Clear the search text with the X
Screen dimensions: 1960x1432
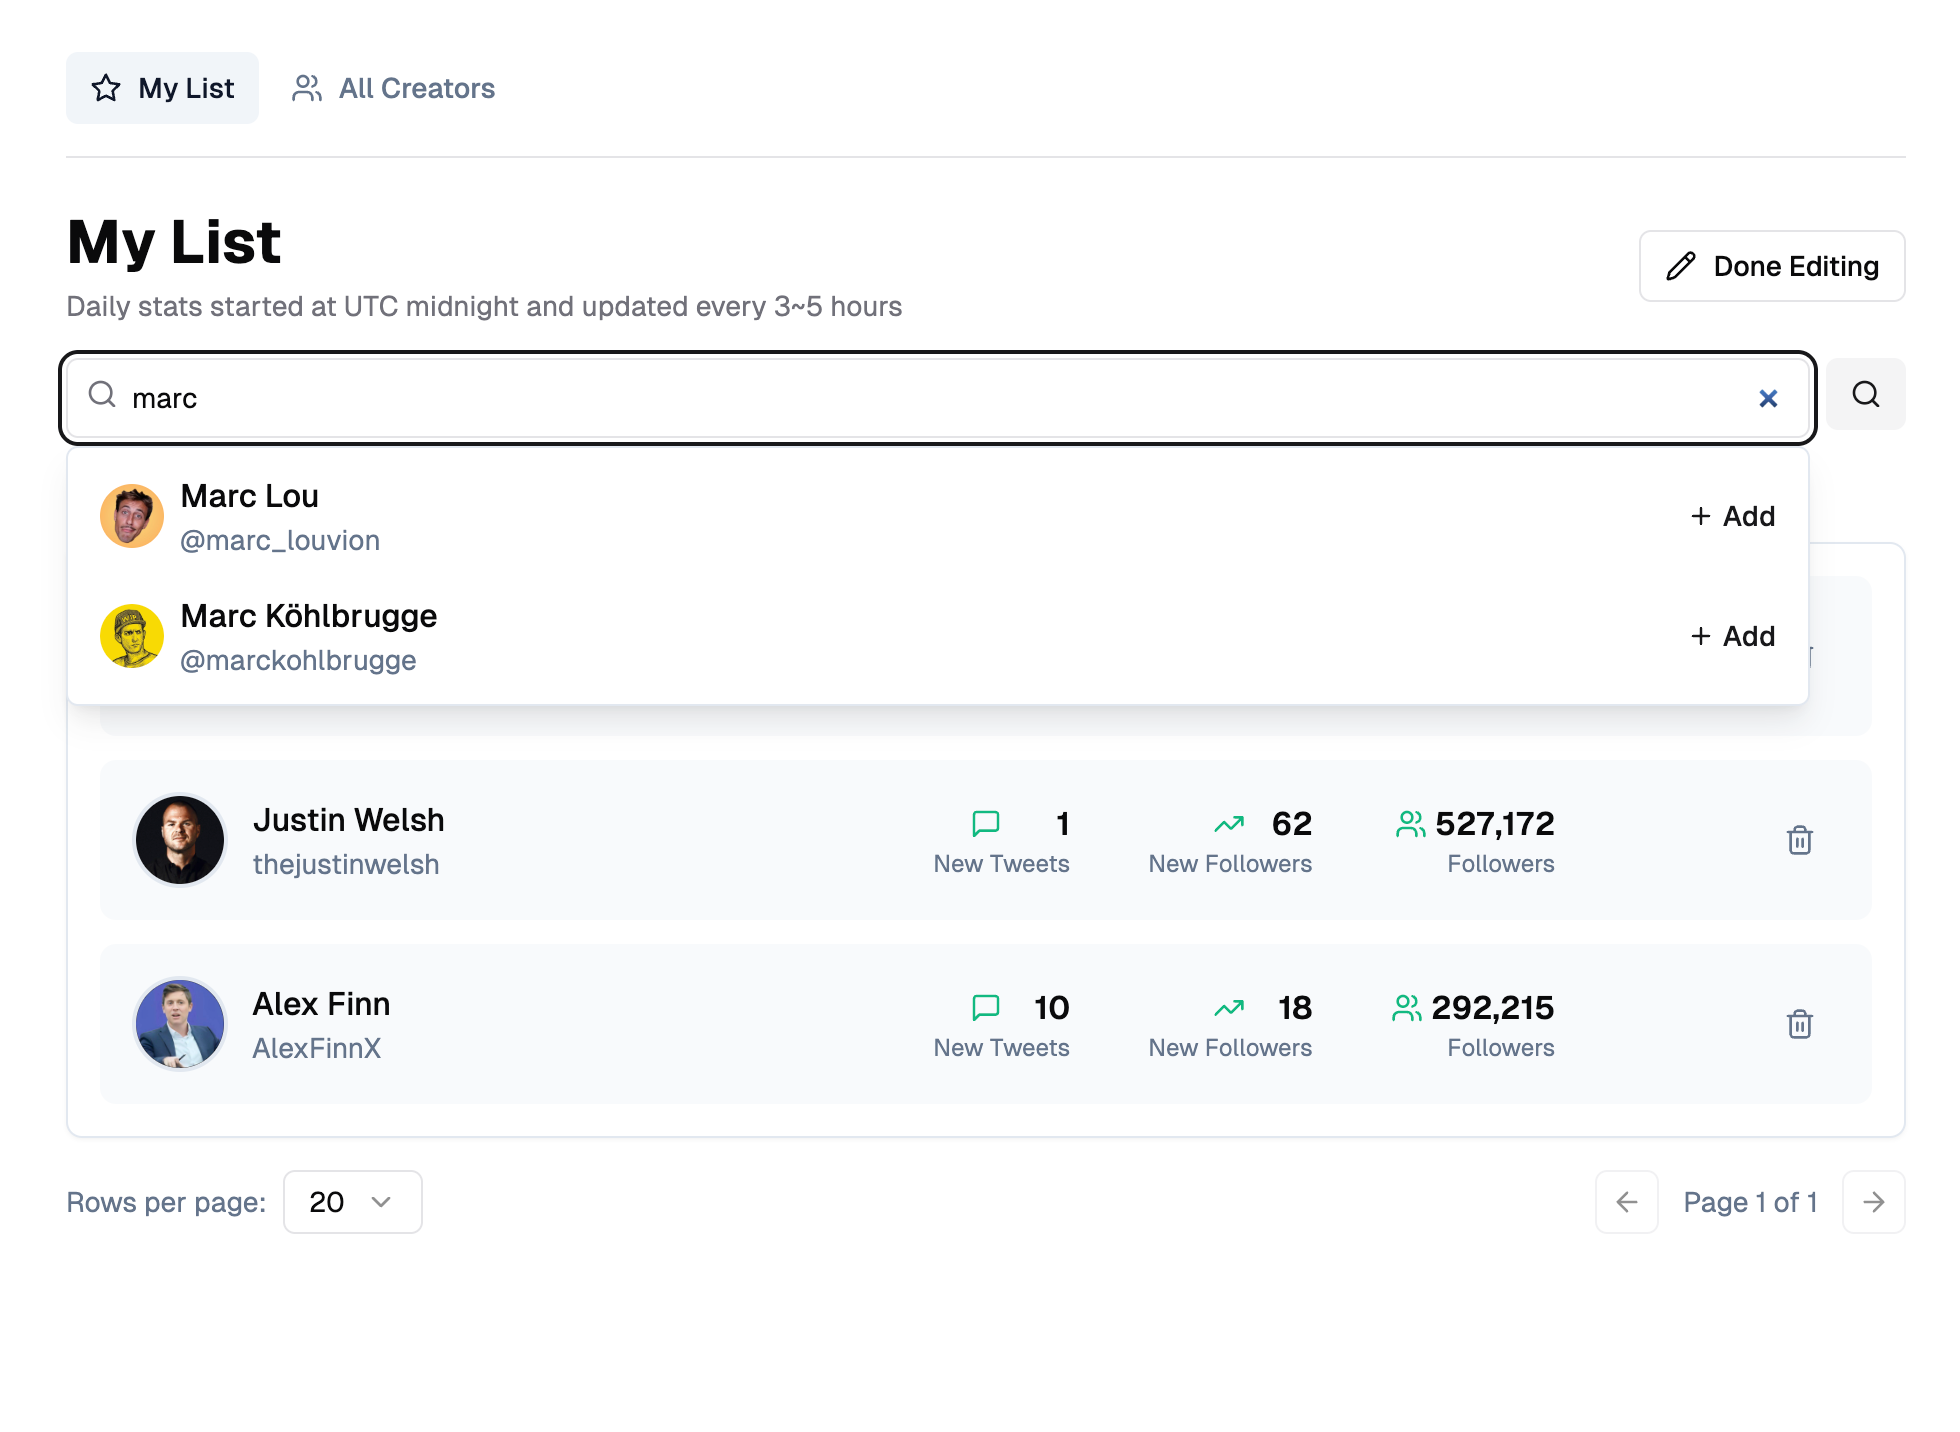click(1768, 398)
